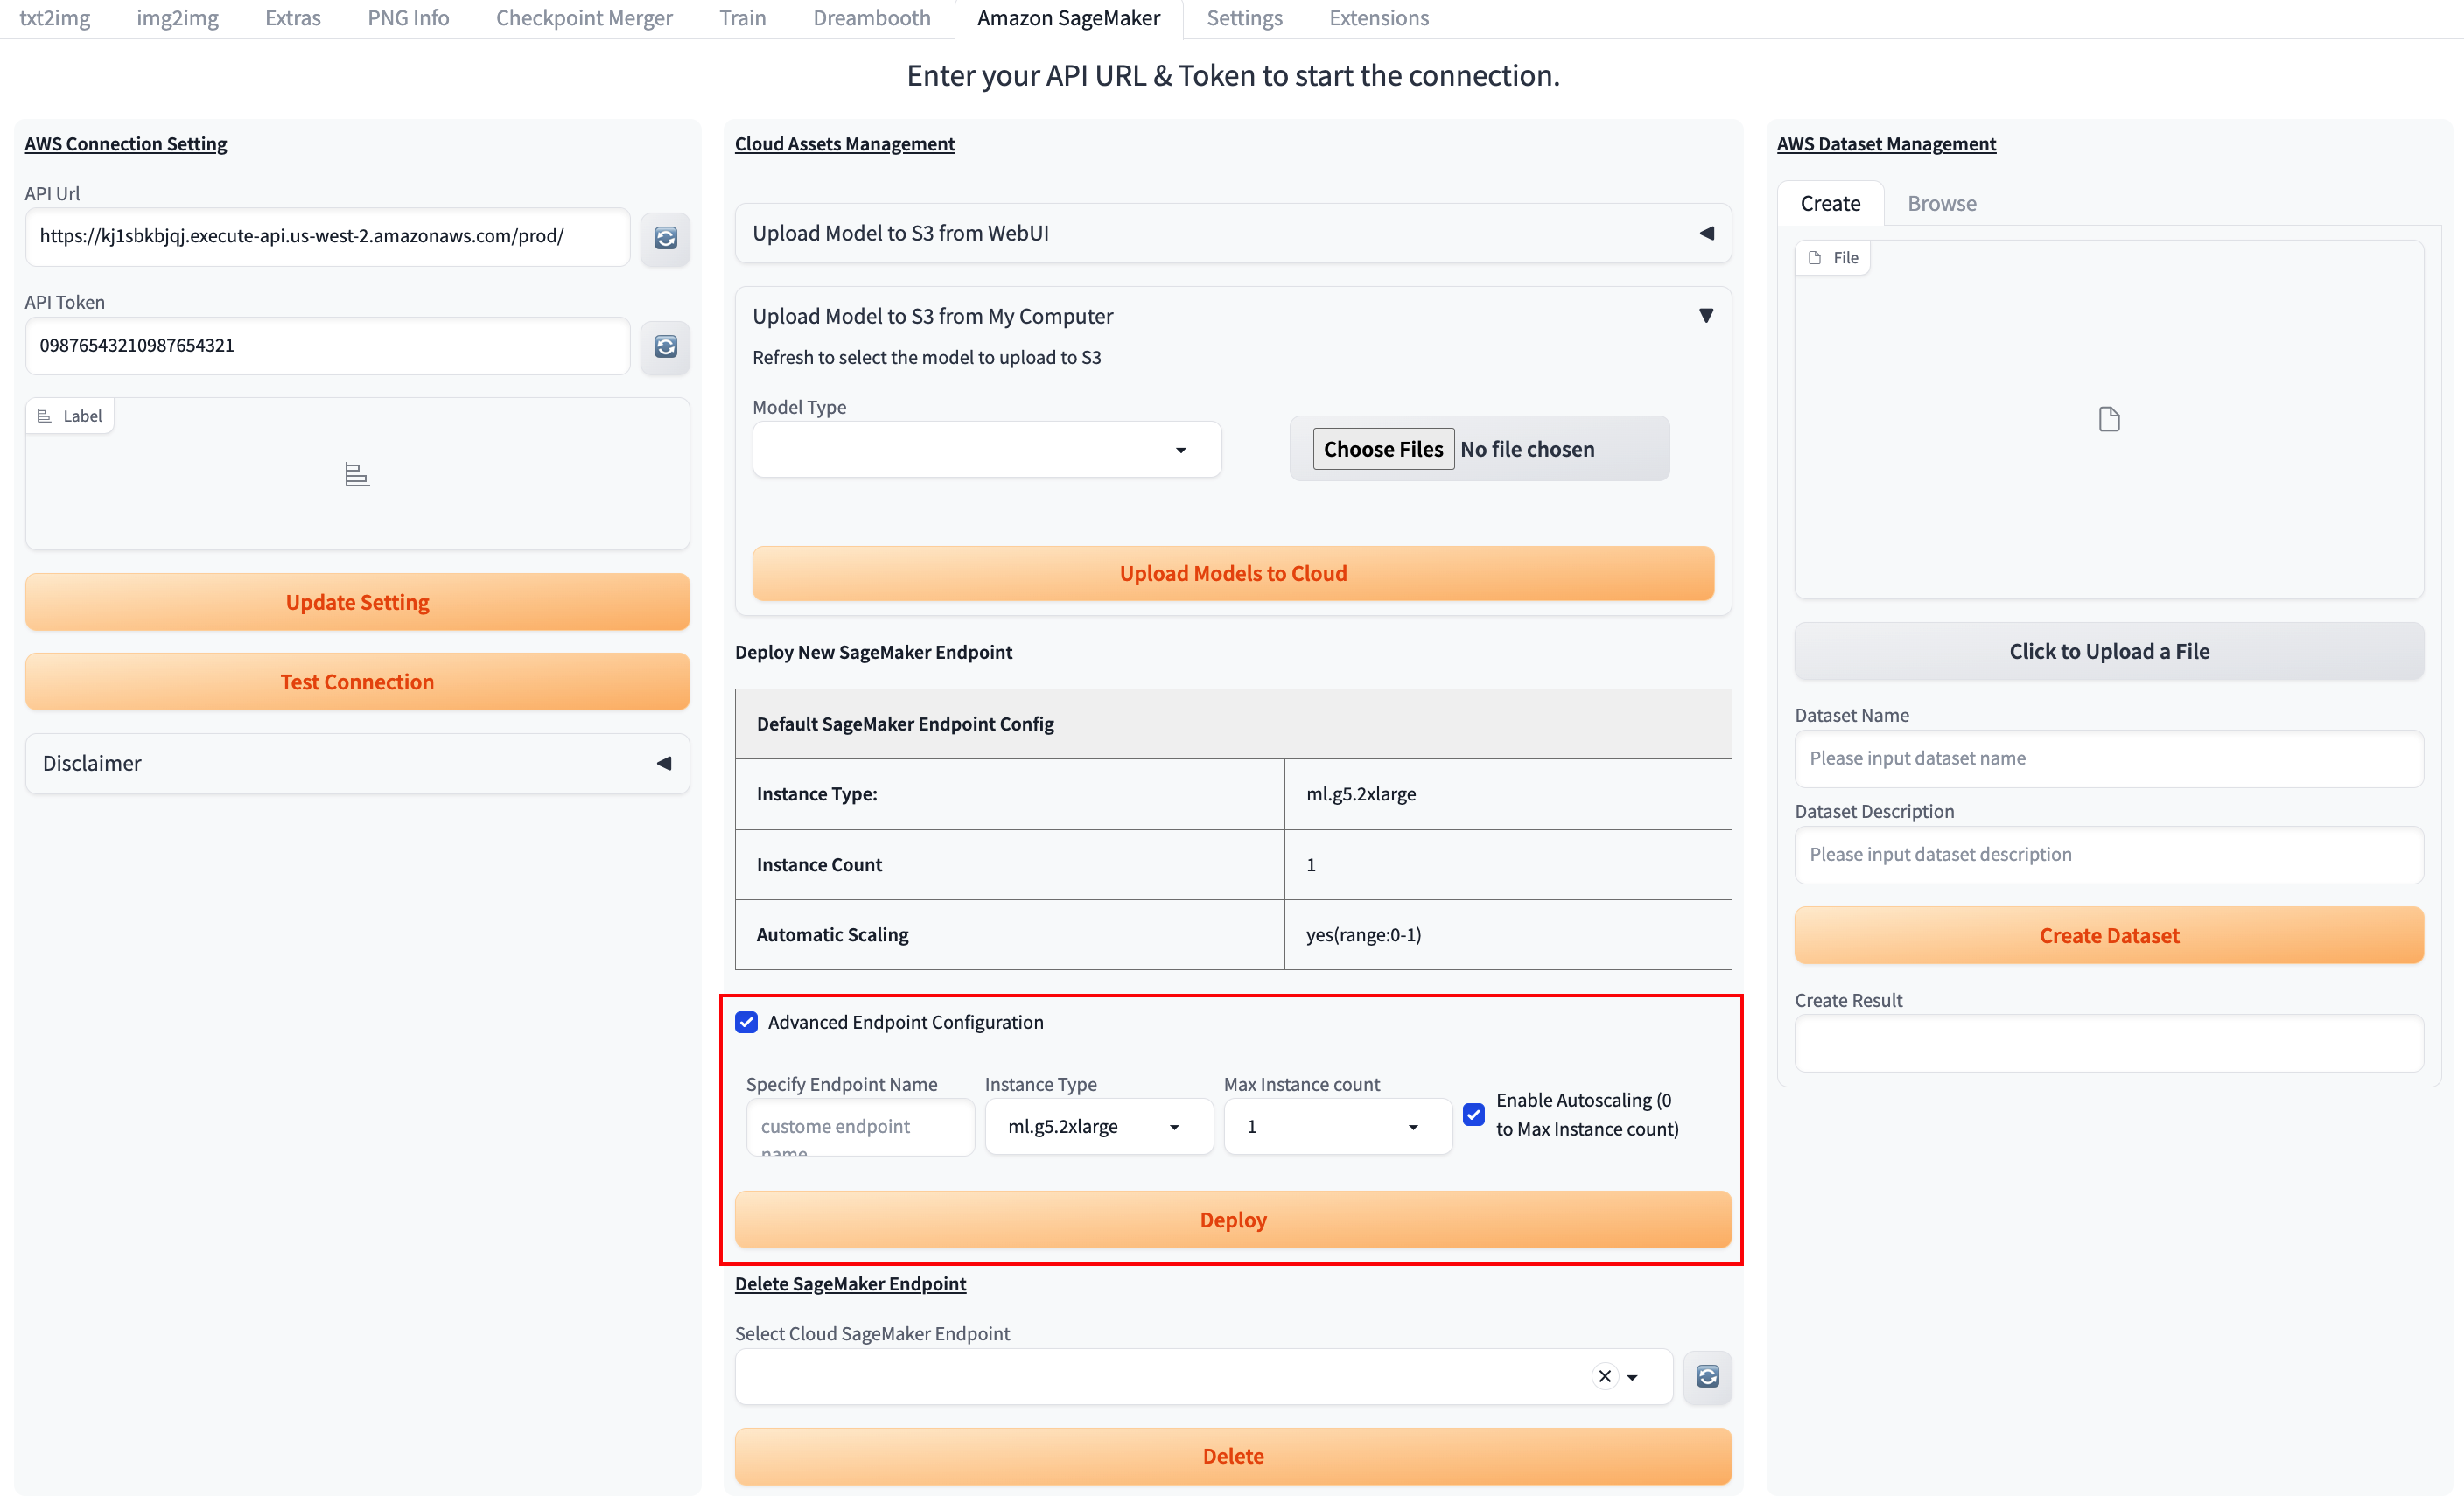
Task: Click refresh icon next to API Token
Action: point(665,346)
